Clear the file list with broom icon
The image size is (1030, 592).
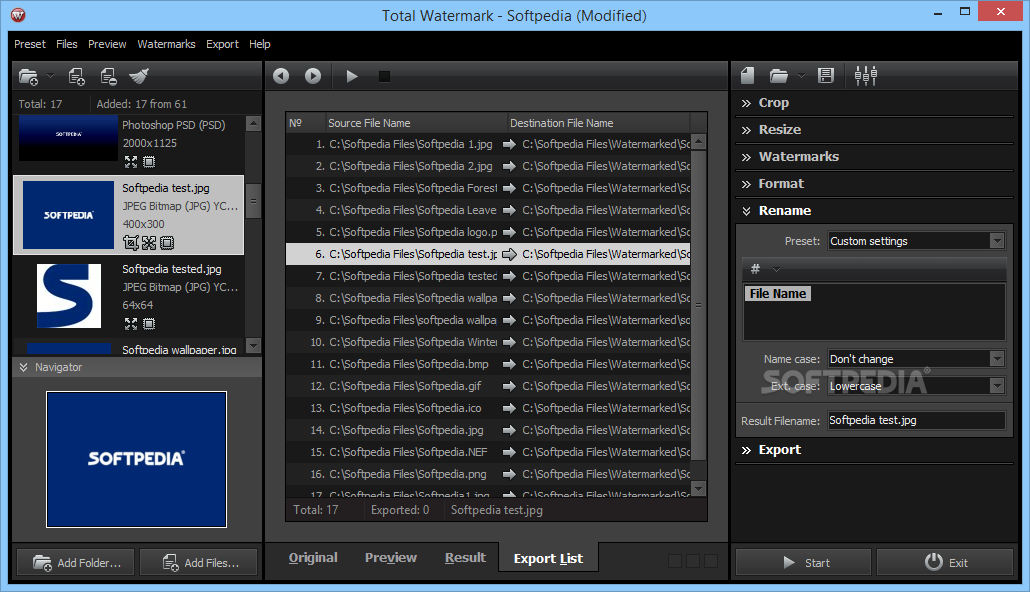[139, 77]
